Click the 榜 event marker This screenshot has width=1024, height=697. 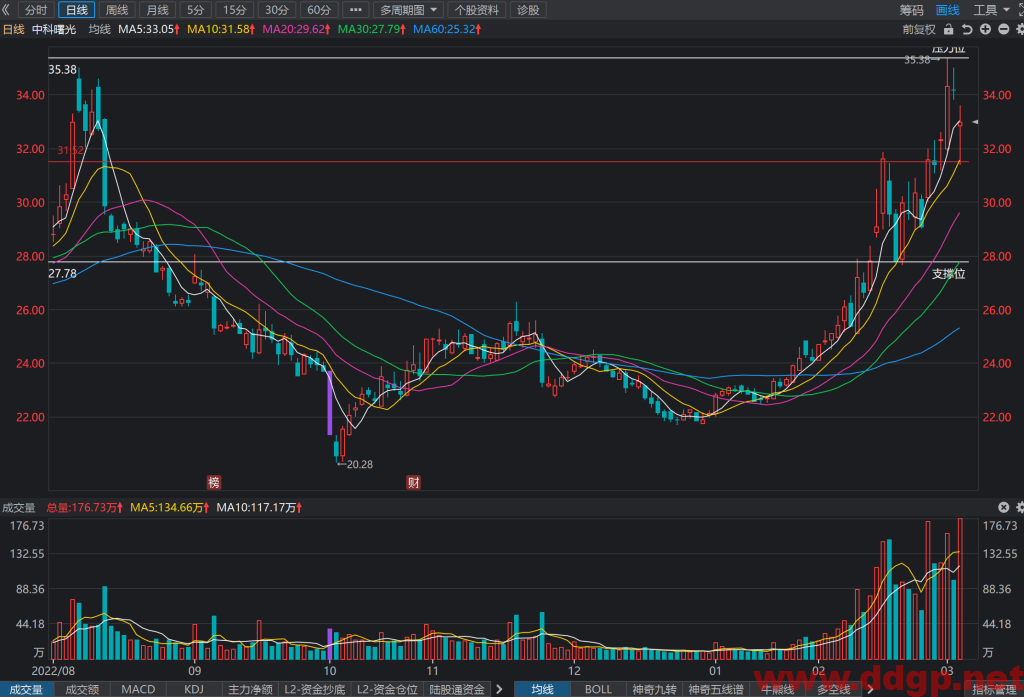pos(214,483)
